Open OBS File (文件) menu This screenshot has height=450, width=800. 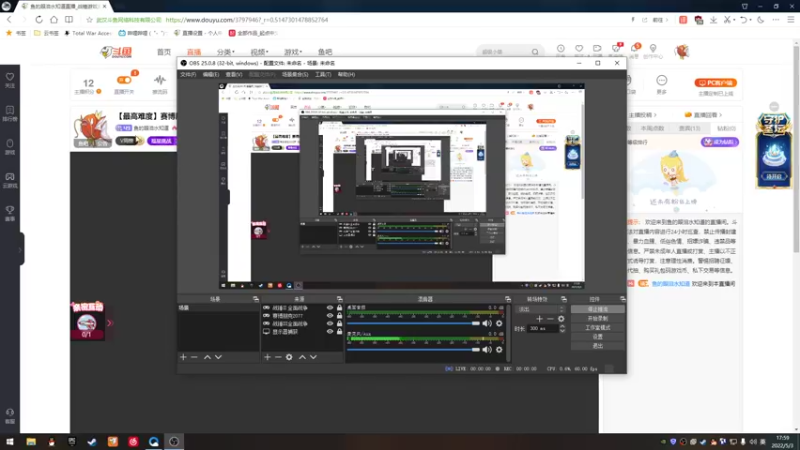188,74
